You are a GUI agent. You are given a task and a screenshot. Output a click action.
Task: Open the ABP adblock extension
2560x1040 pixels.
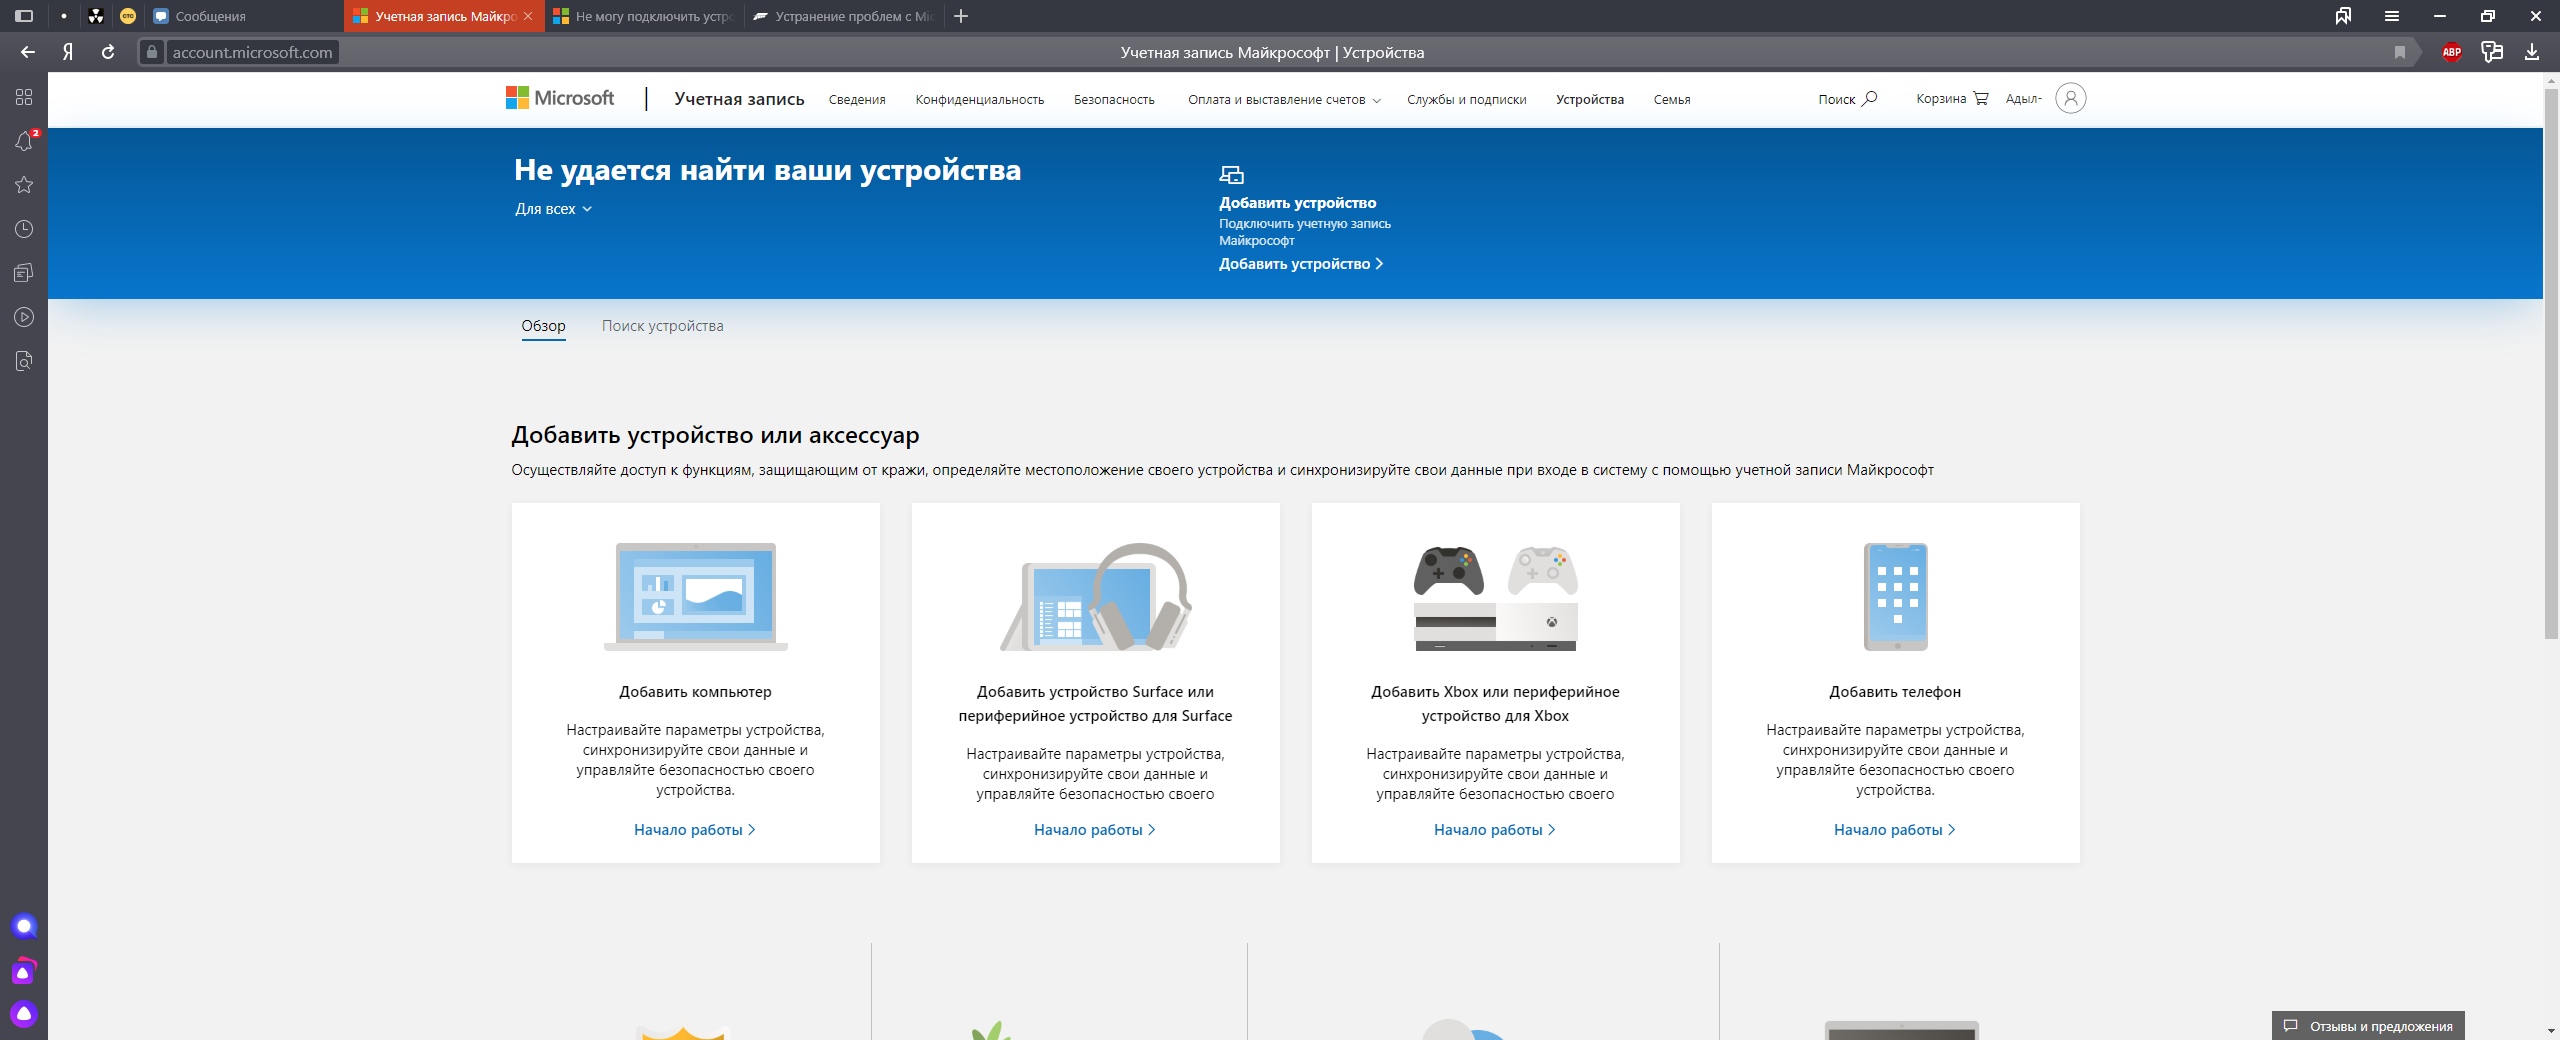(2452, 52)
